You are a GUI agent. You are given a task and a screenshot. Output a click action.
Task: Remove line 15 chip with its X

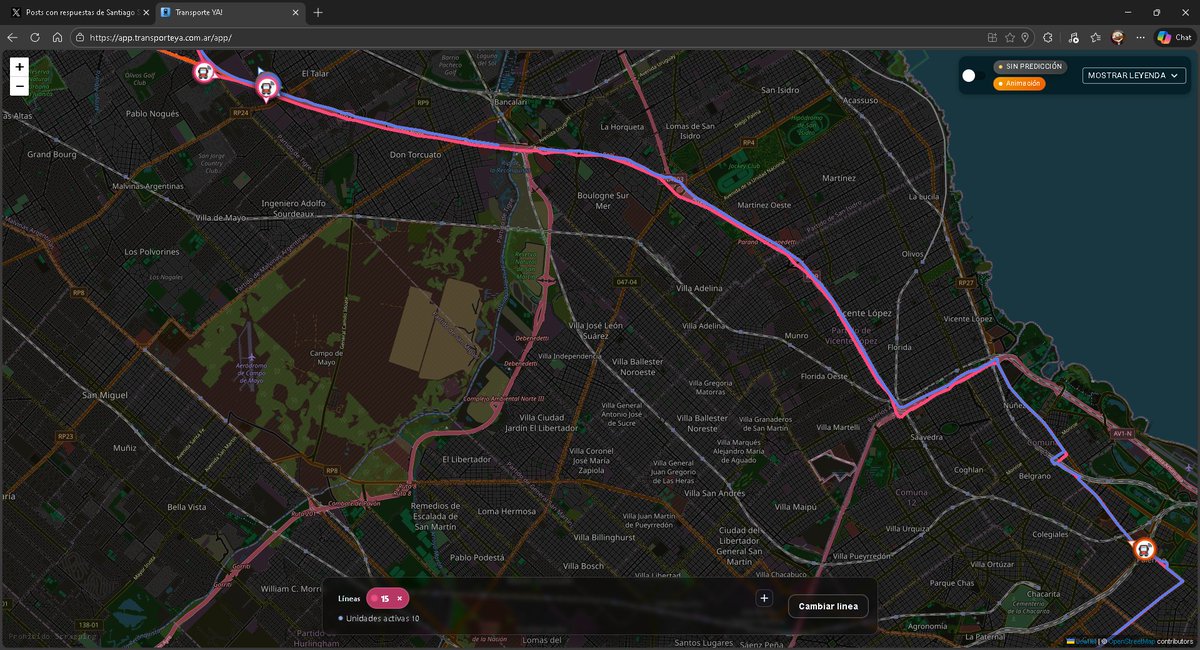pos(400,598)
